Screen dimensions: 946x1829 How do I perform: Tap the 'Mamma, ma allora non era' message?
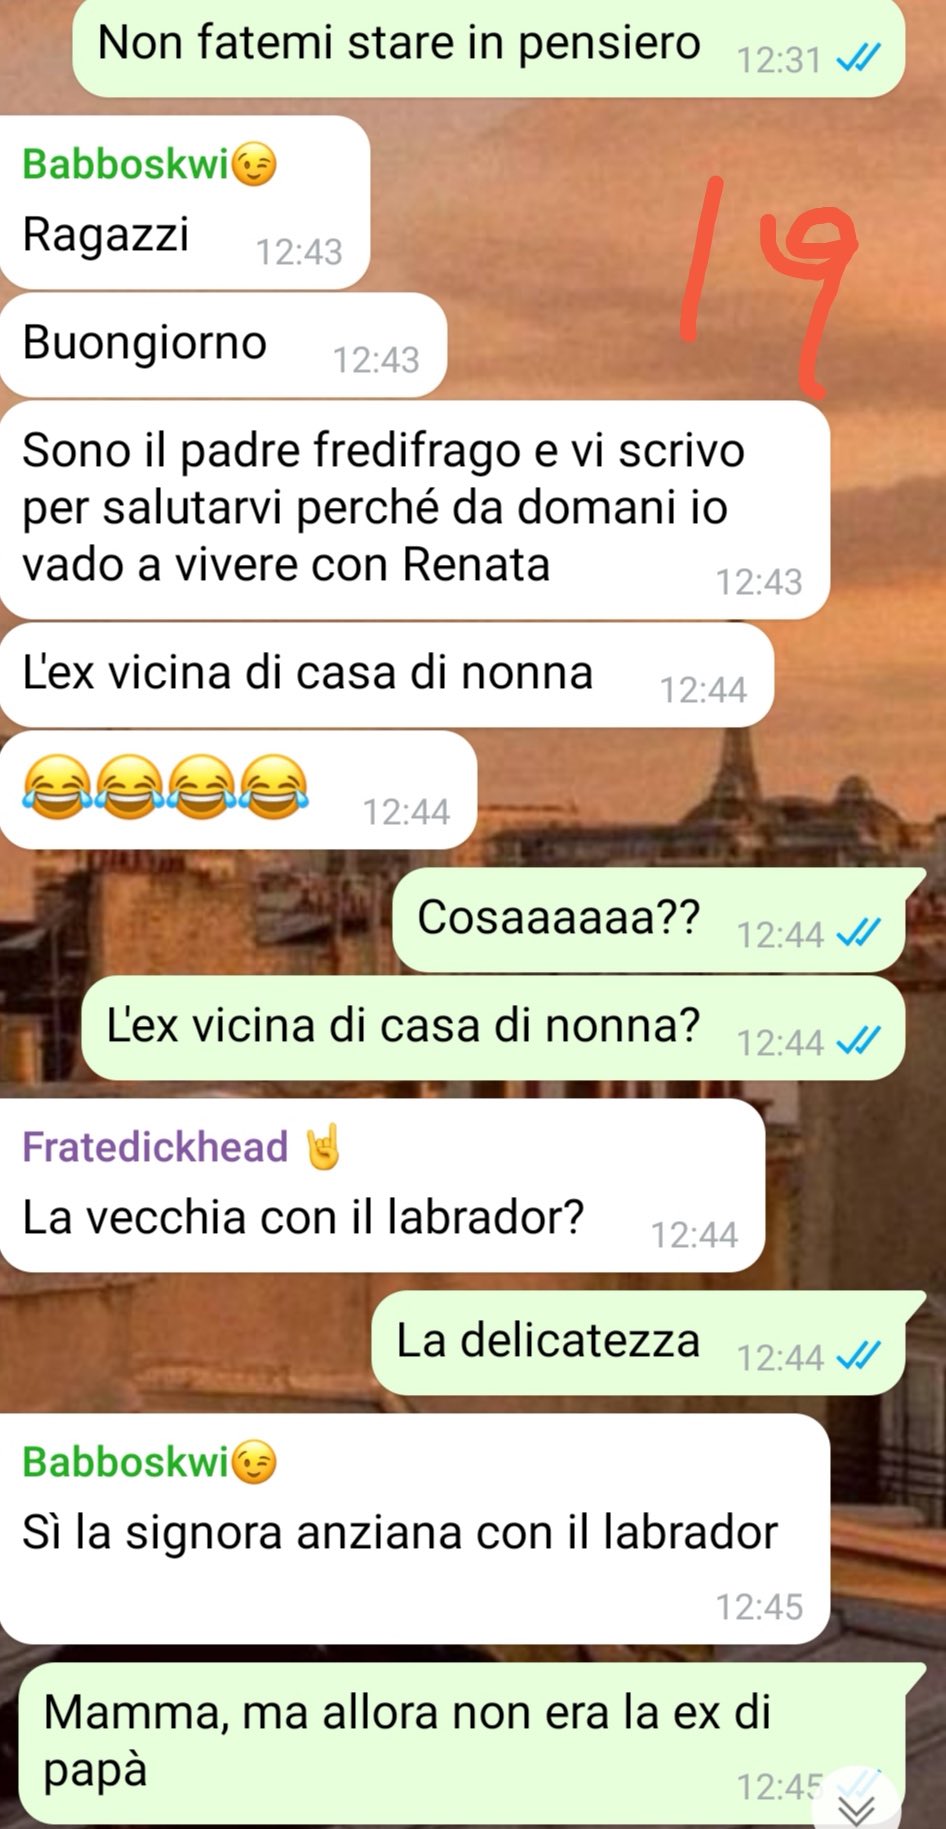462,1742
